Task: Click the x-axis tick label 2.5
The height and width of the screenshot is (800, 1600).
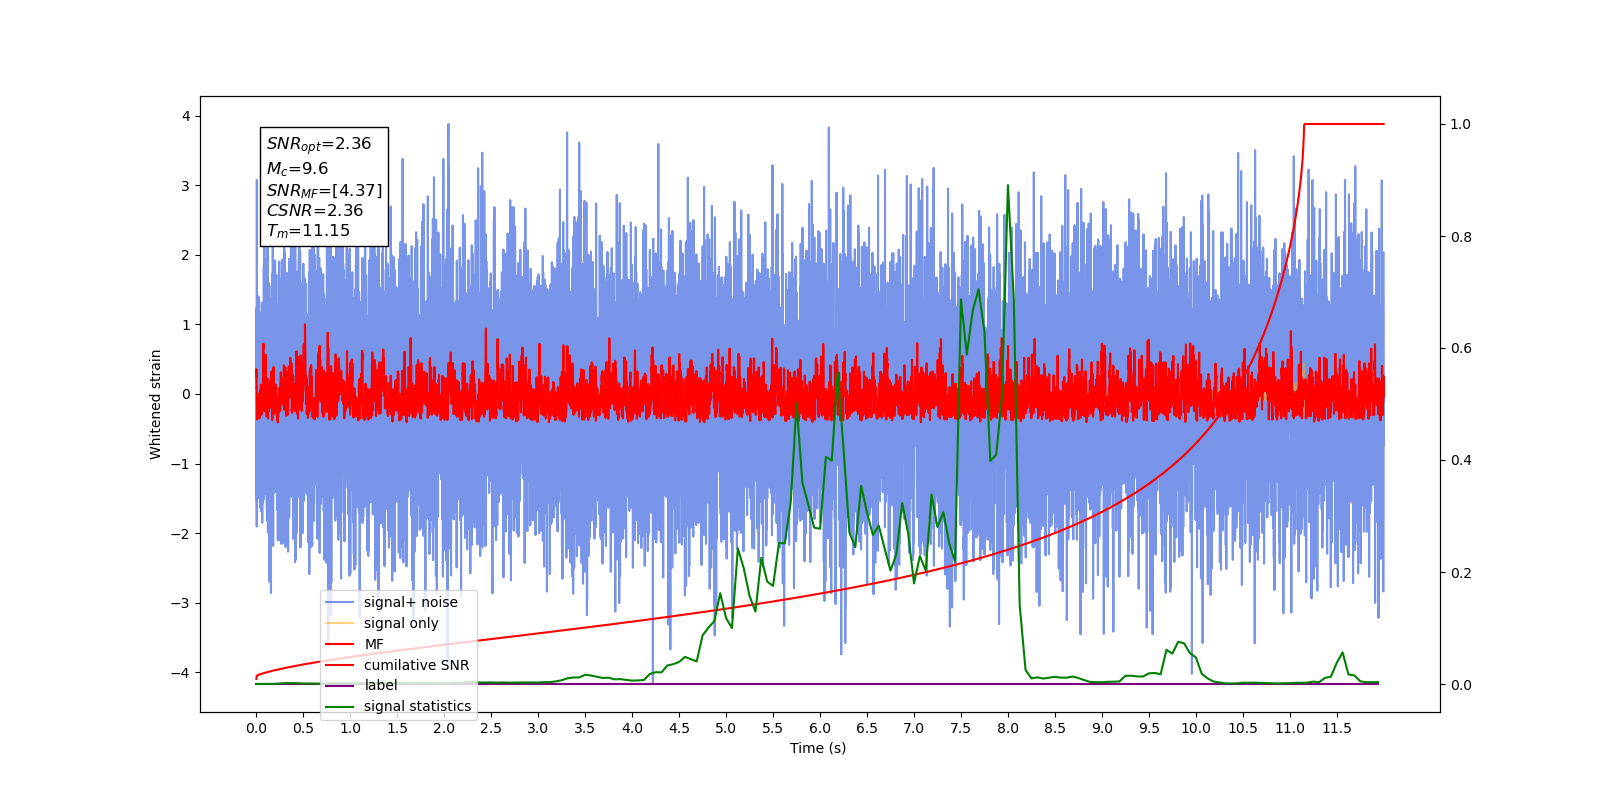Action: click(491, 728)
